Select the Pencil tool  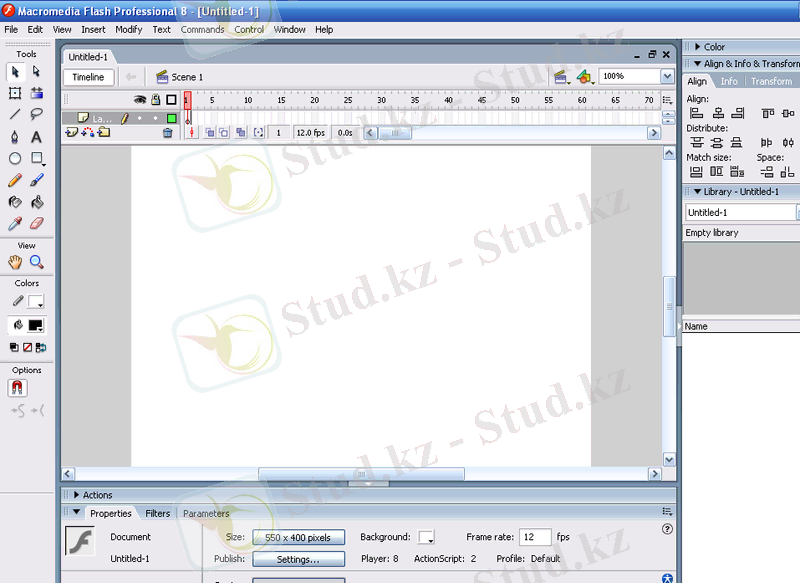tap(15, 181)
